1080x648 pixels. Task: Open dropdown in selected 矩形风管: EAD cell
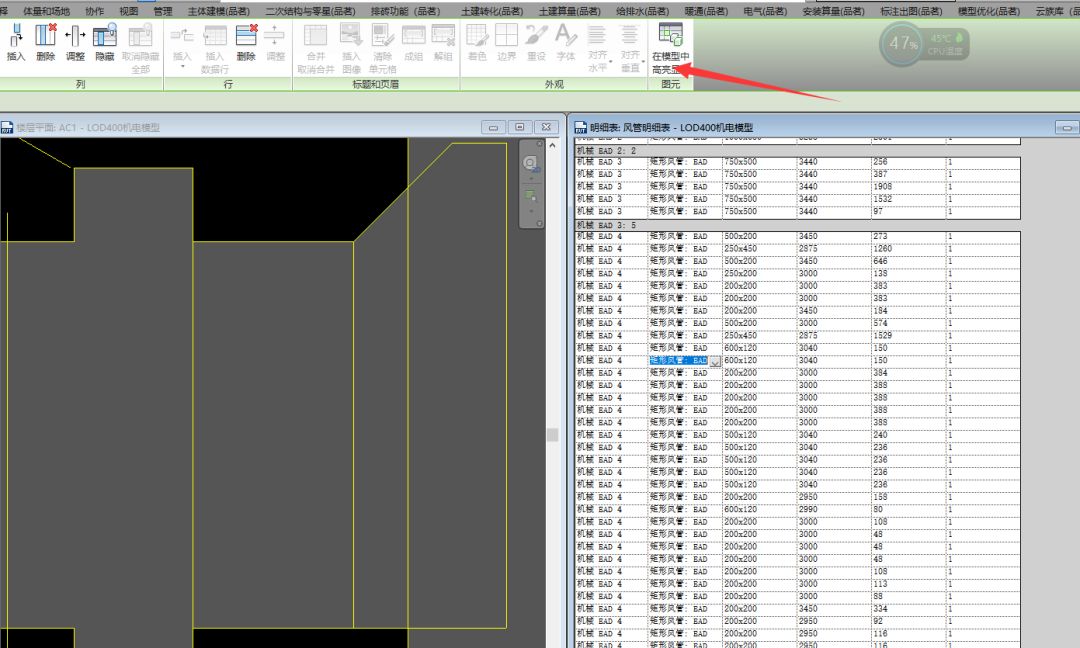click(x=715, y=361)
